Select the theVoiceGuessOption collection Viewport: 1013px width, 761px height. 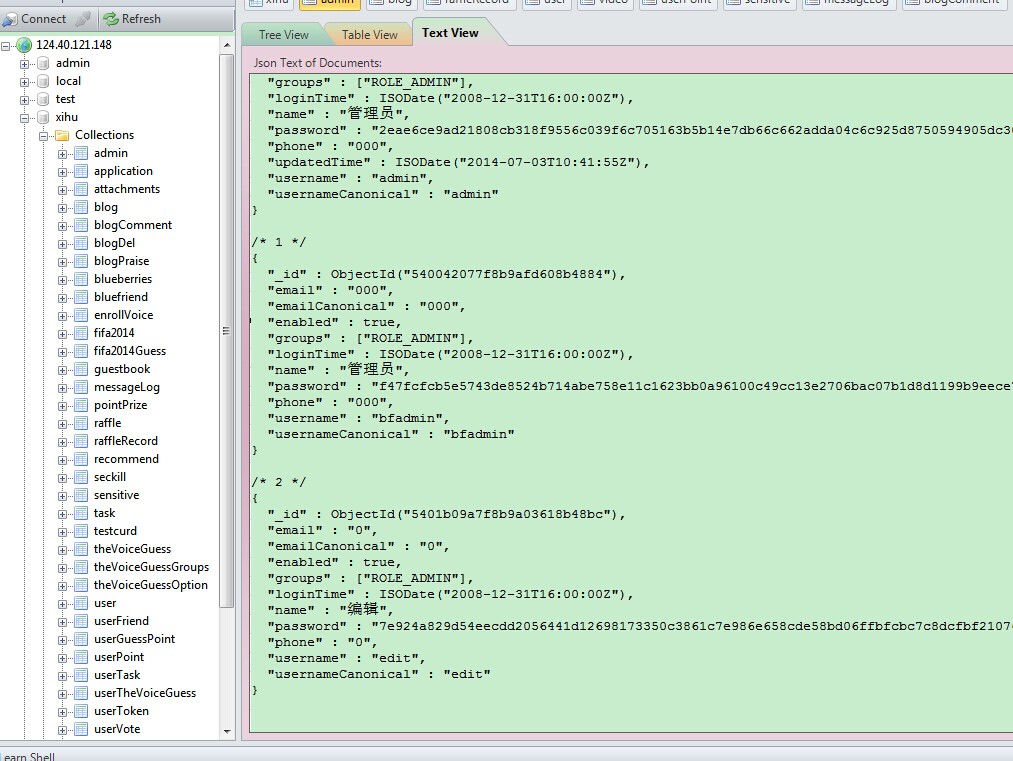coord(151,585)
